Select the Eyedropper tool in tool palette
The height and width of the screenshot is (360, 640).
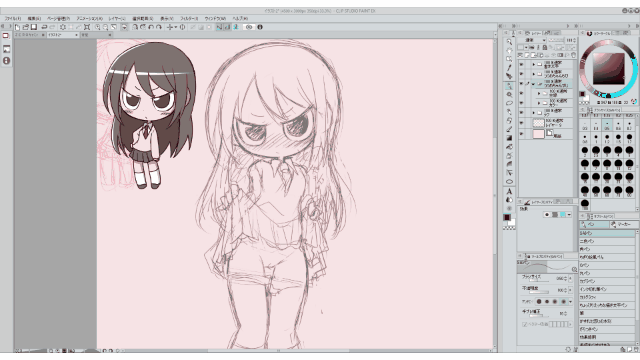(509, 68)
